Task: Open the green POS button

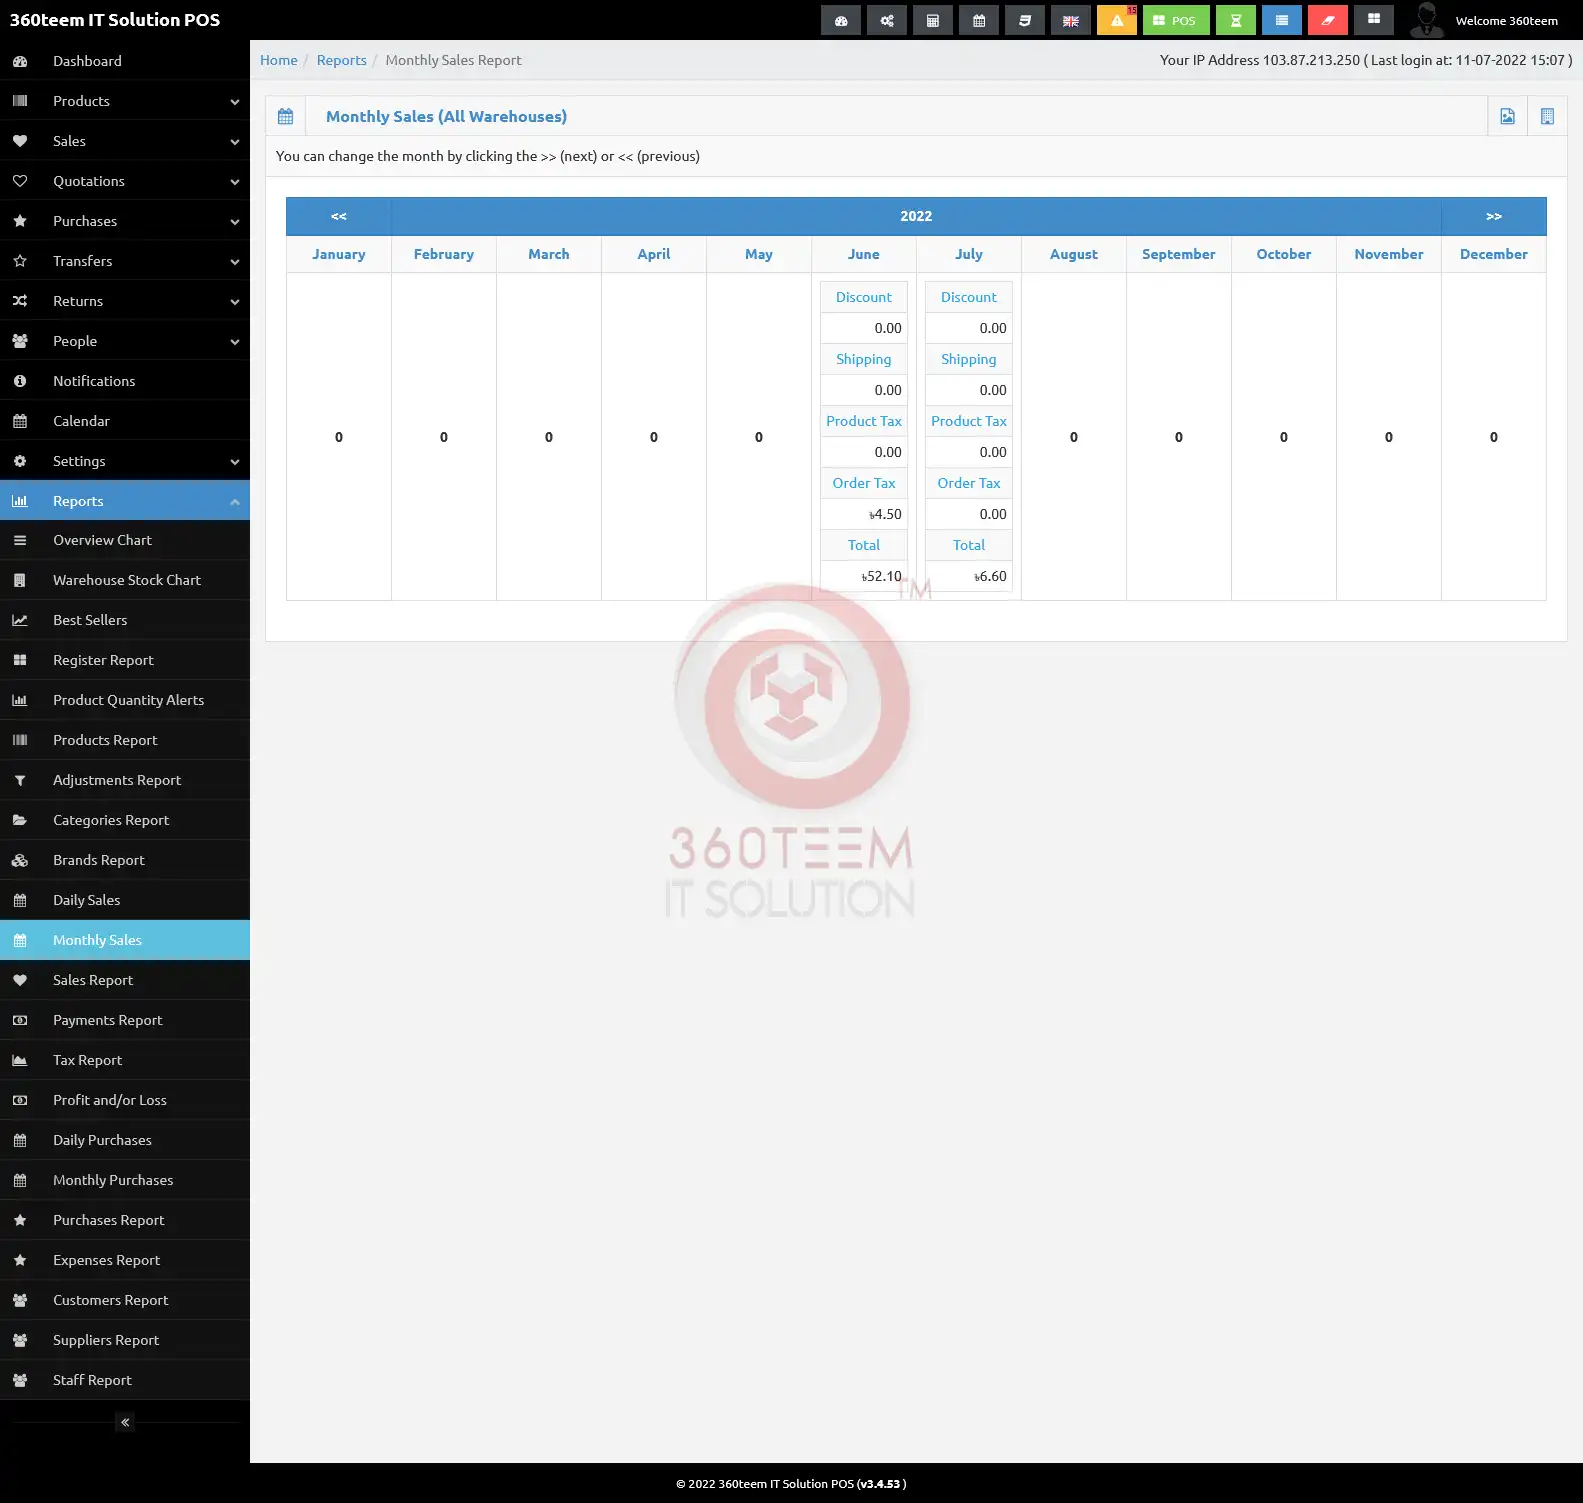Action: (x=1176, y=20)
